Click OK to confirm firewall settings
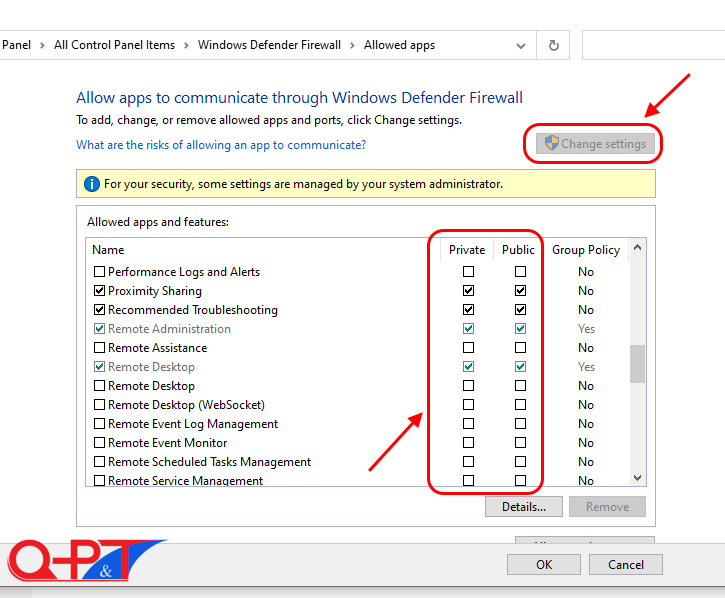The width and height of the screenshot is (725, 598). pos(543,565)
